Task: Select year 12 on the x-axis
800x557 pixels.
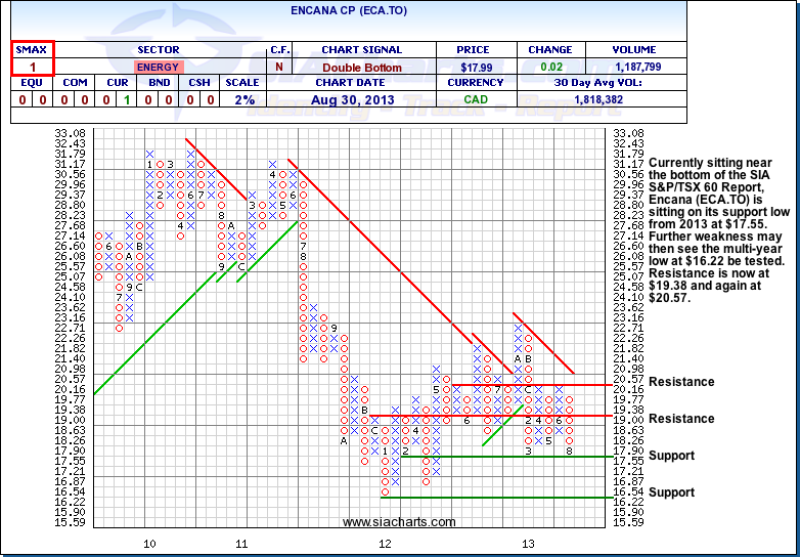Action: click(385, 543)
